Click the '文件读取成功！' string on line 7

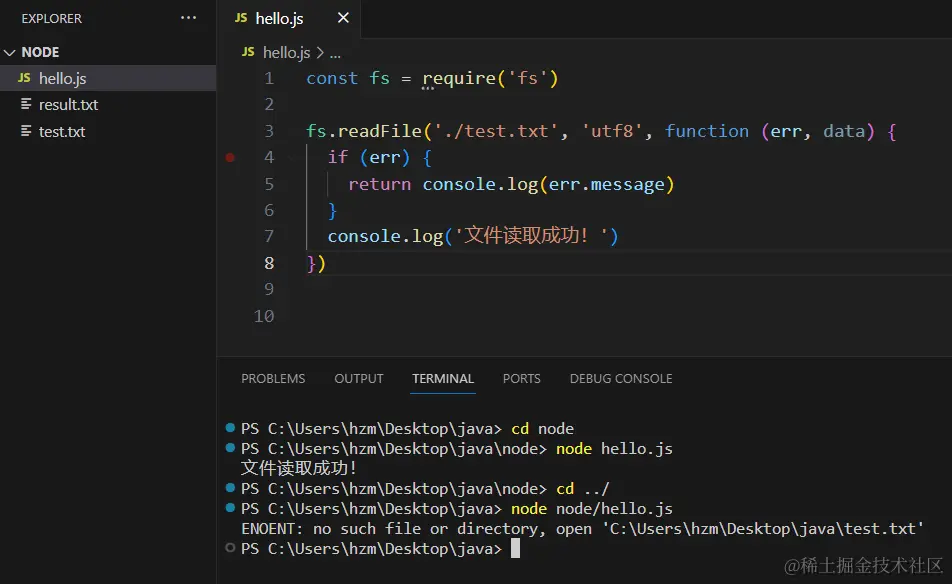point(532,236)
